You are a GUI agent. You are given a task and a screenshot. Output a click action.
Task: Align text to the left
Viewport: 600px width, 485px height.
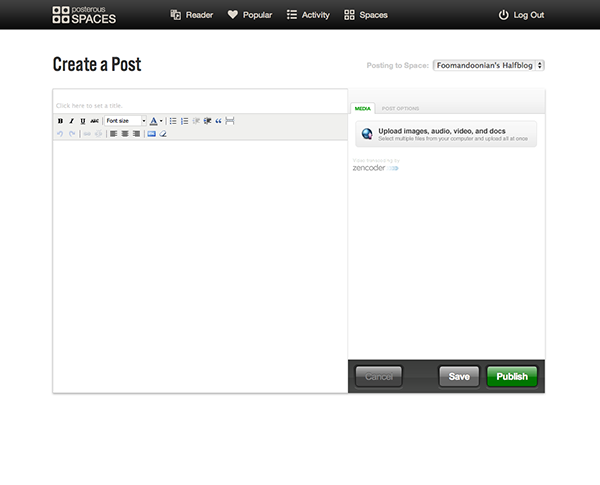[x=113, y=133]
